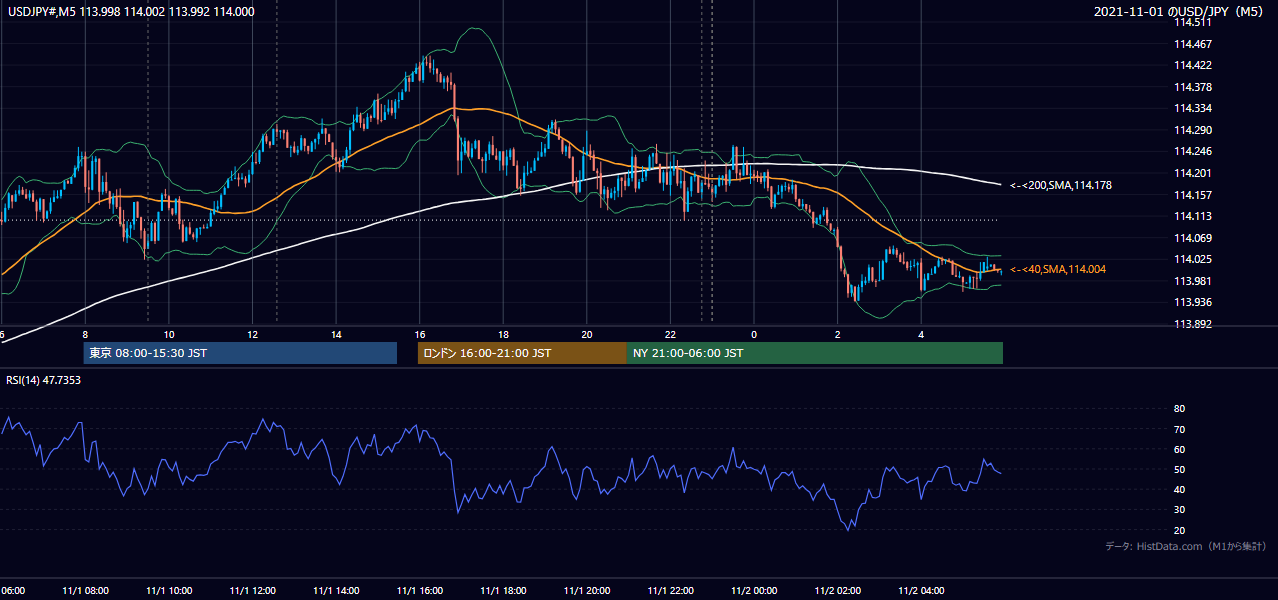Click hour tick 14 under price chart
Viewport: 1278px width, 600px height.
tap(336, 335)
